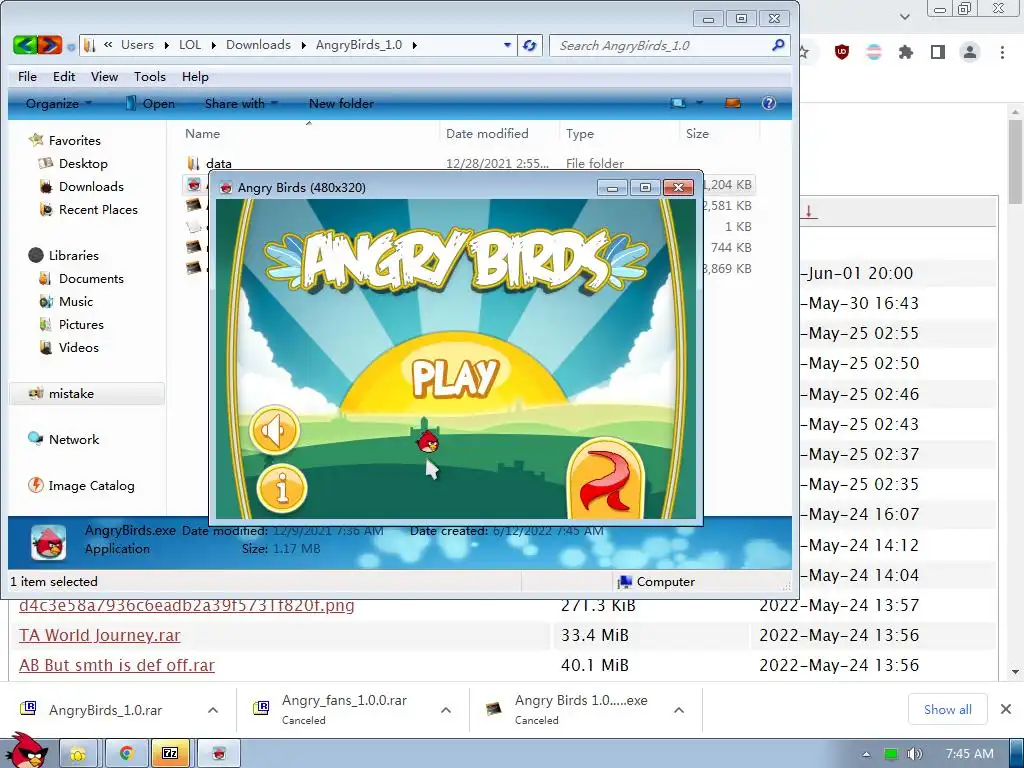Open Recent Places in the navigation pane

(x=98, y=210)
